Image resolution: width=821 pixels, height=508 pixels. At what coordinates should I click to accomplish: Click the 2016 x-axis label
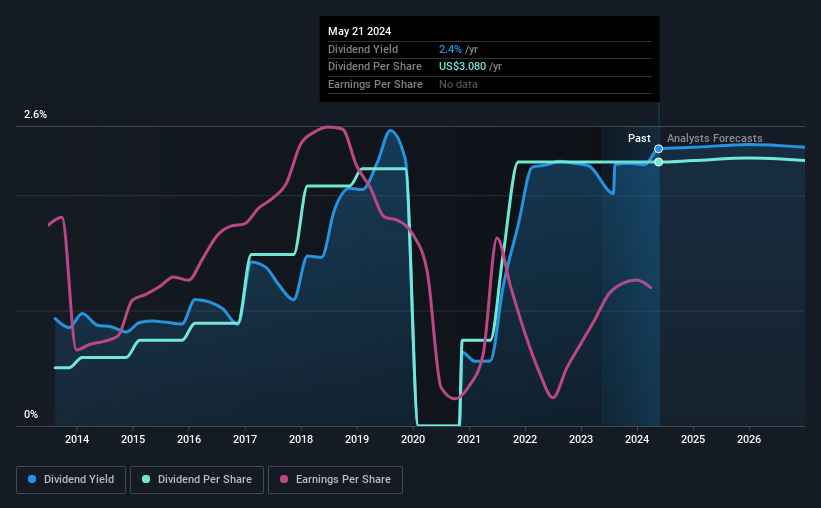(189, 439)
